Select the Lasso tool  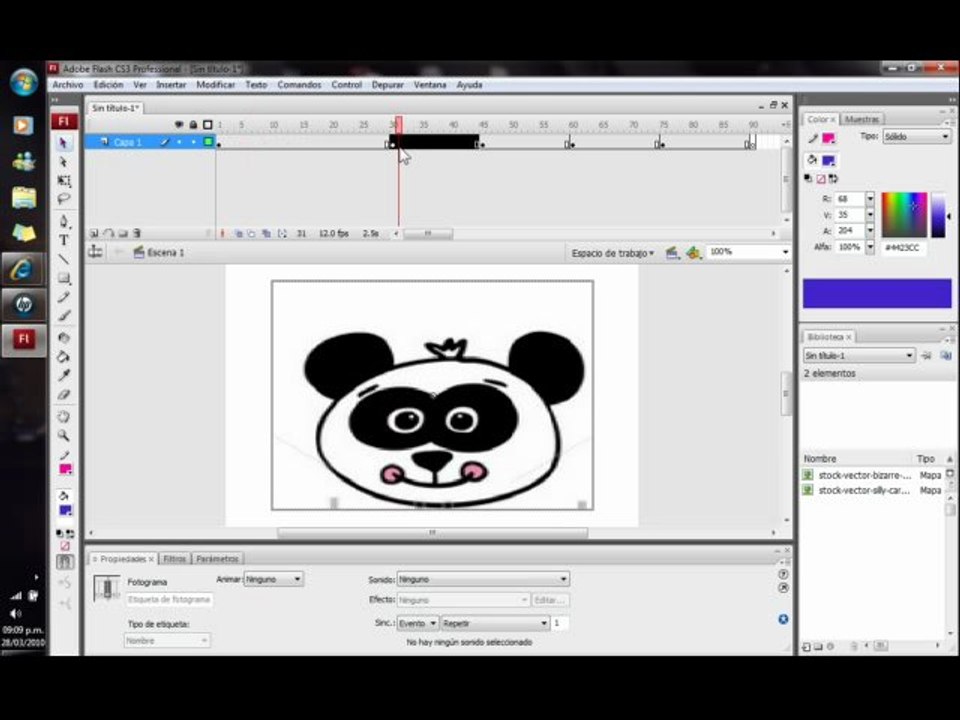click(x=63, y=199)
